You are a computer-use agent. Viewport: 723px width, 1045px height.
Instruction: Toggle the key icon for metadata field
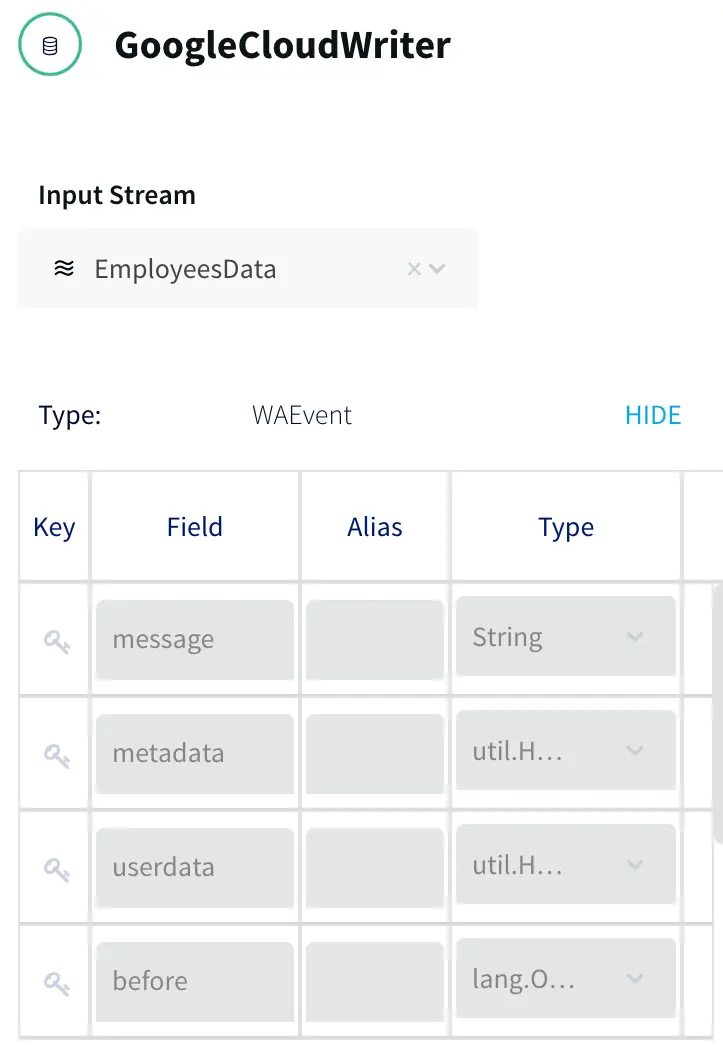(56, 755)
